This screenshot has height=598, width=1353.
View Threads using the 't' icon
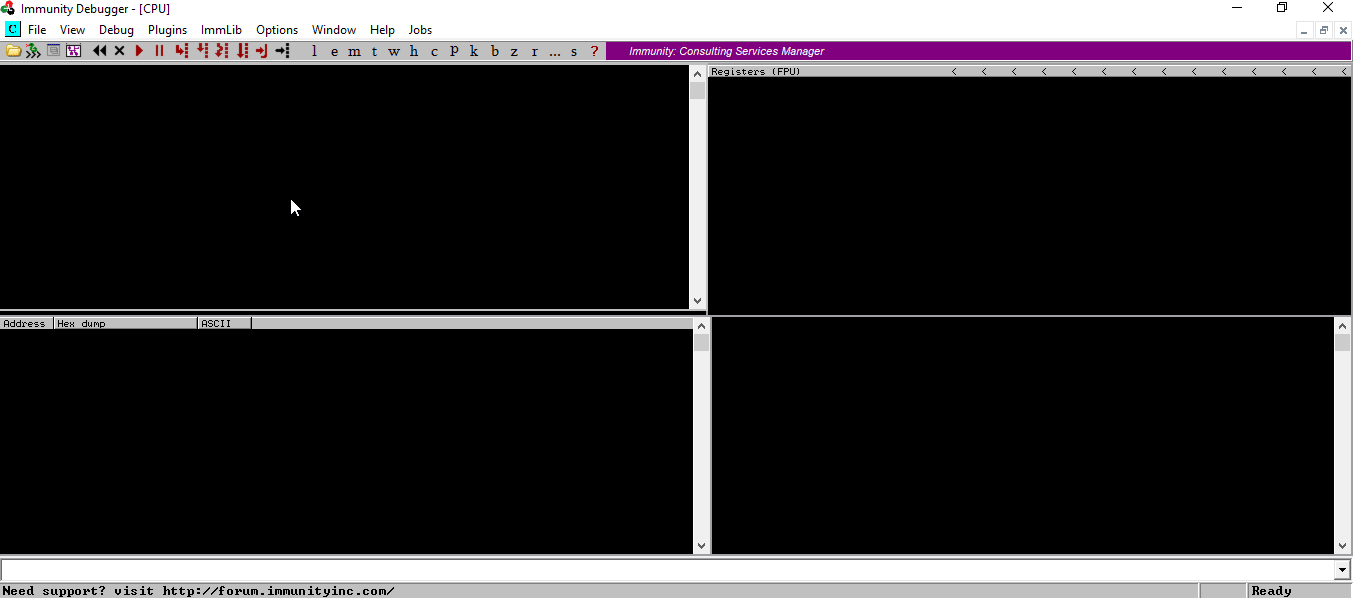pyautogui.click(x=374, y=50)
